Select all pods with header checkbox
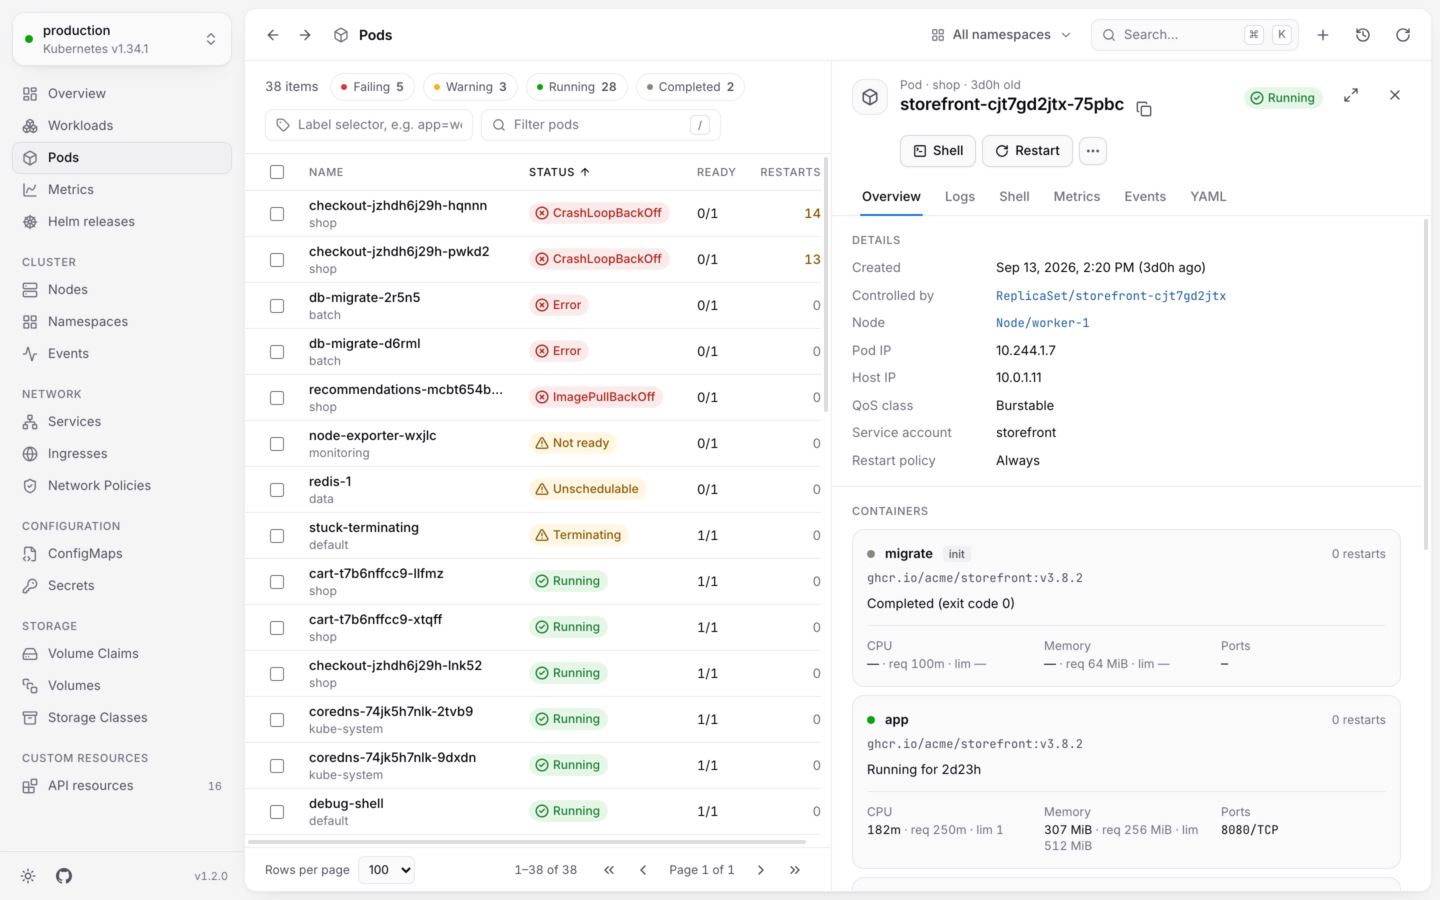Viewport: 1440px width, 900px height. click(x=277, y=172)
